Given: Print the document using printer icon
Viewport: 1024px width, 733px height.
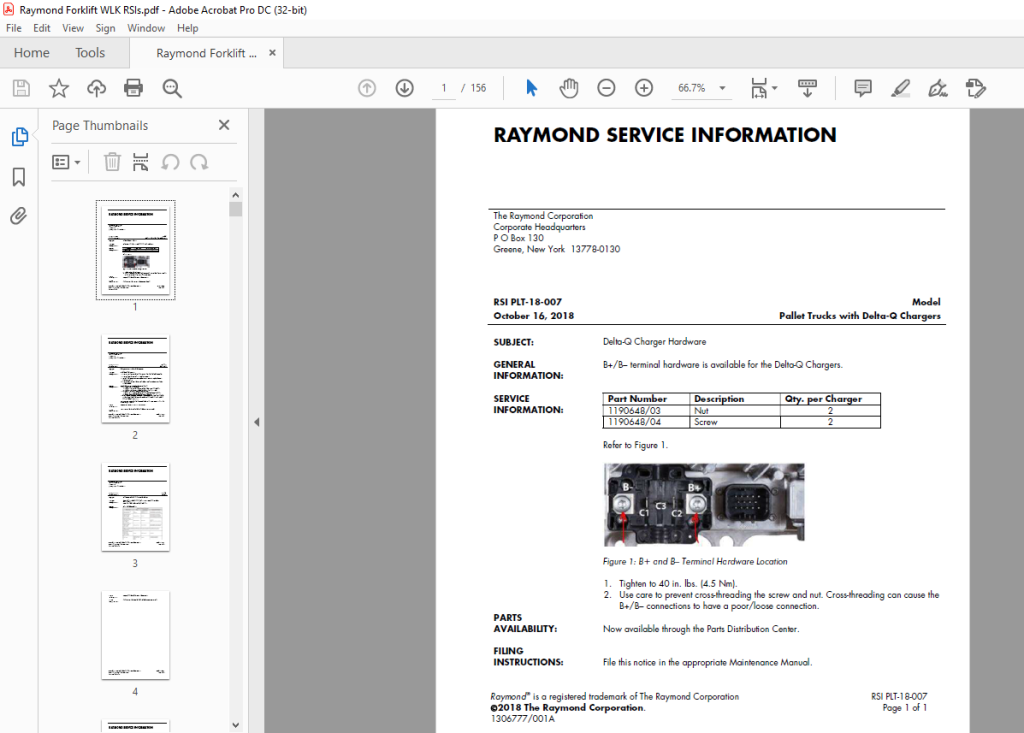Looking at the screenshot, I should [133, 88].
